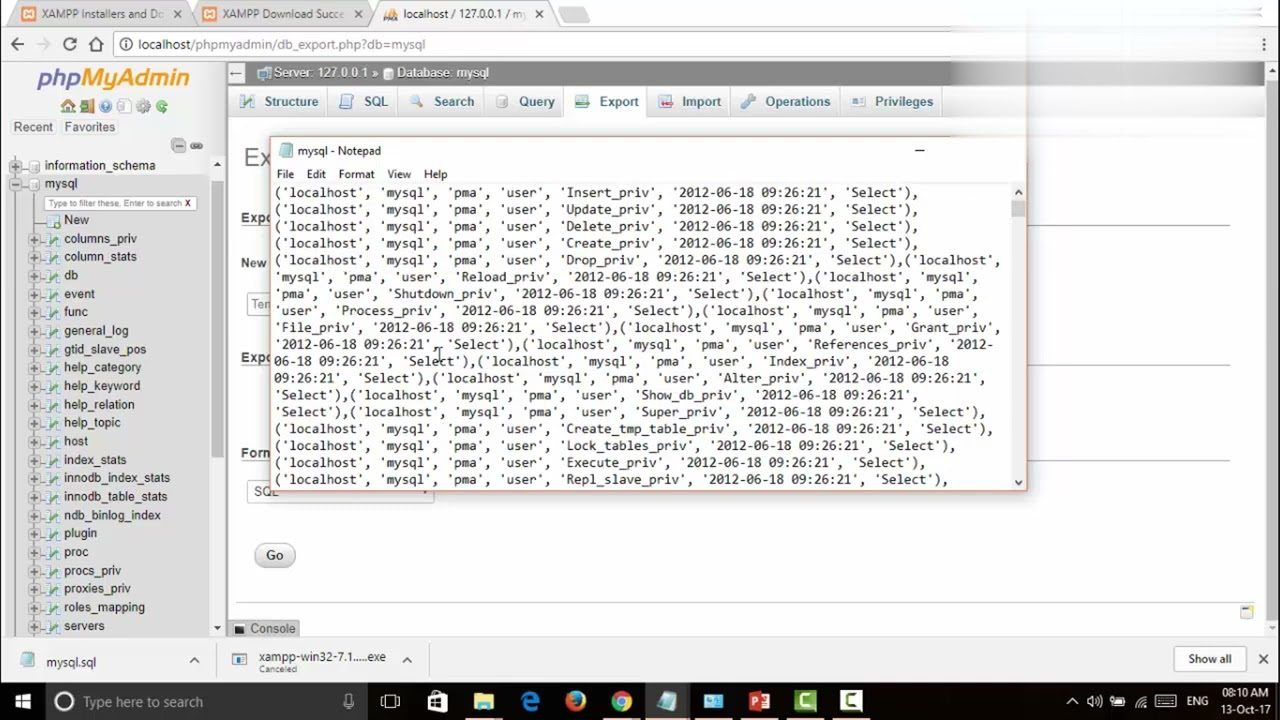Open the Search tab
This screenshot has height=720, width=1280.
pyautogui.click(x=442, y=102)
